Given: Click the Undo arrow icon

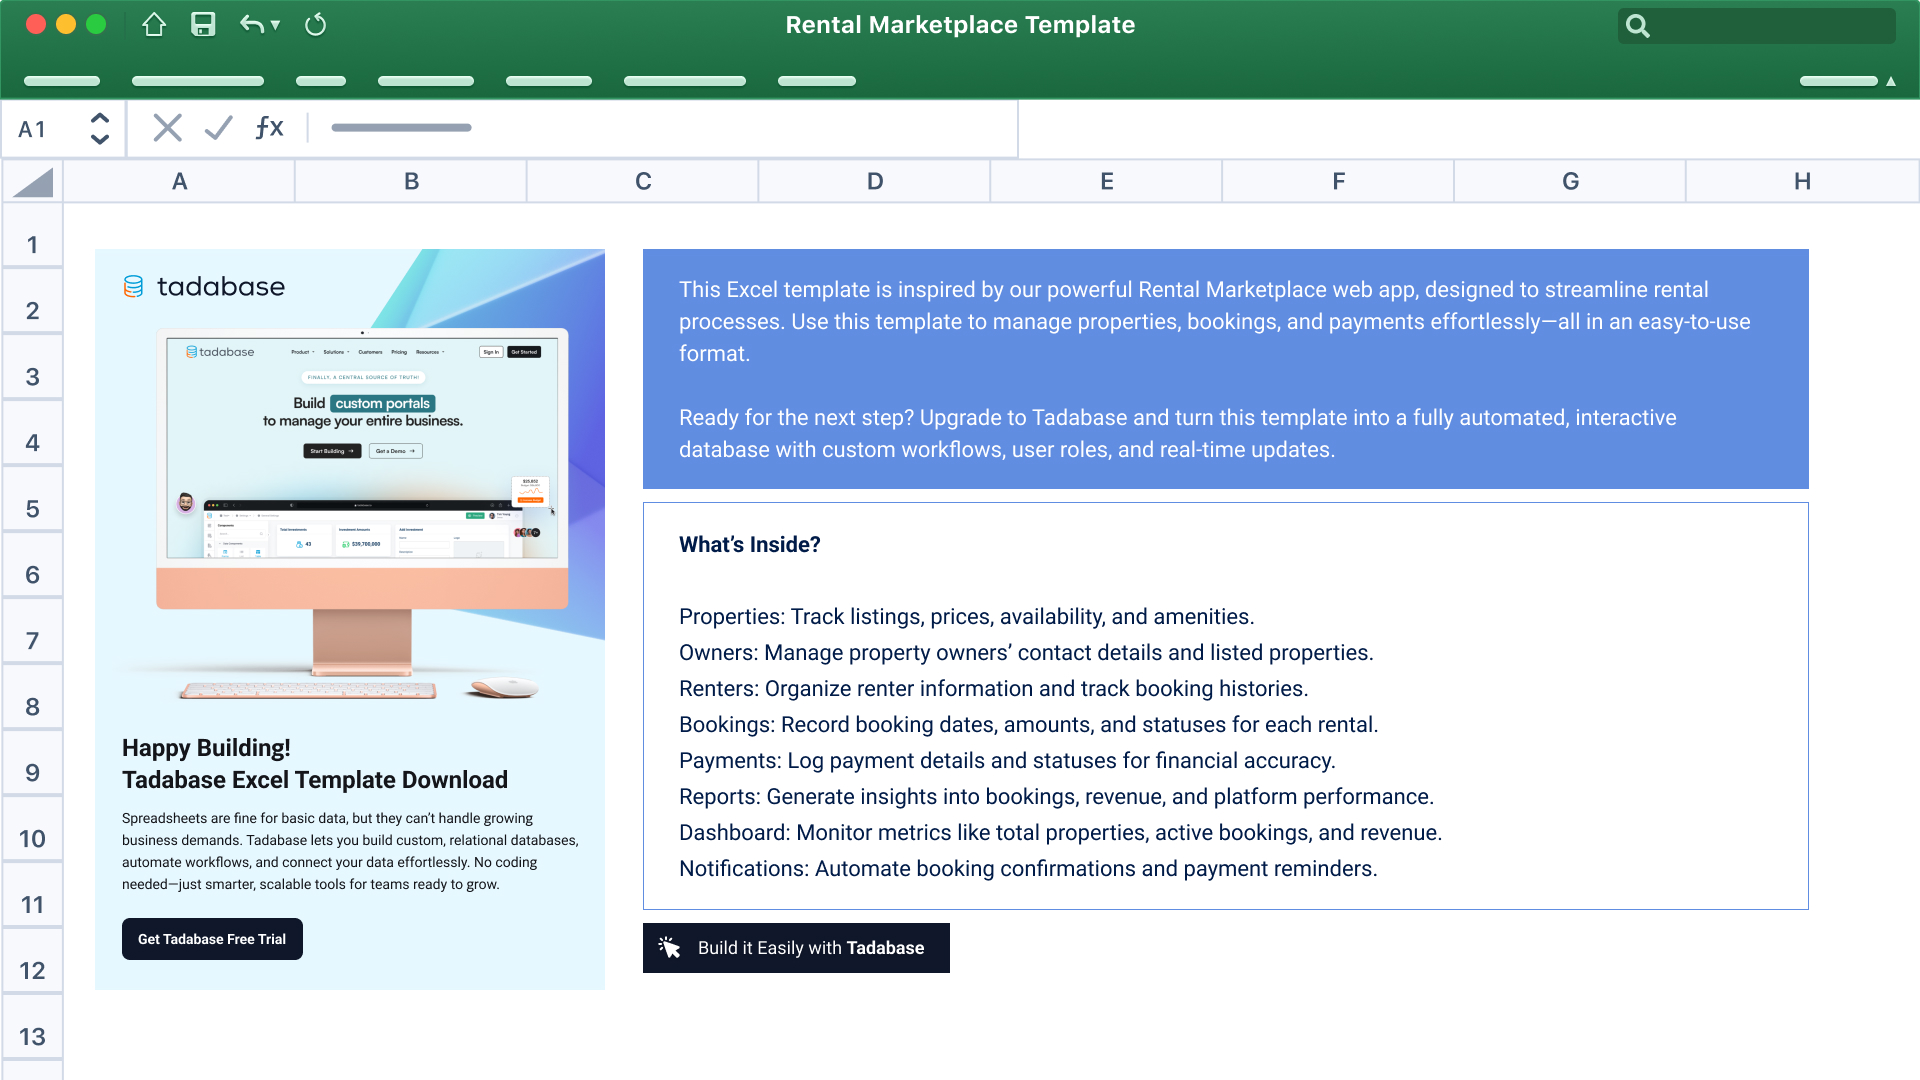Looking at the screenshot, I should tap(251, 25).
